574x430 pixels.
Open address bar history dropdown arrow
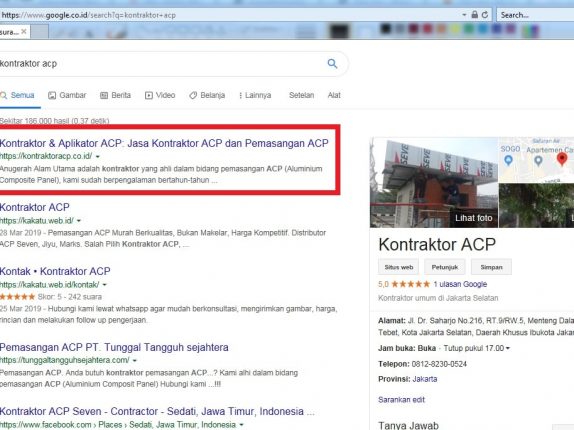(x=464, y=15)
